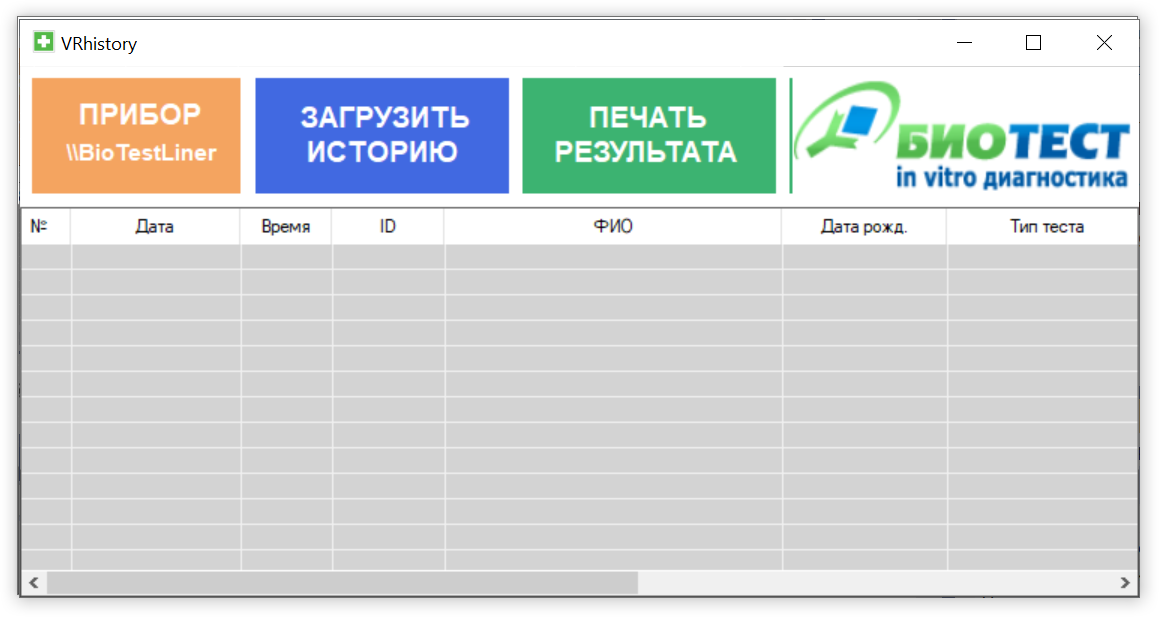1159x617 pixels.
Task: Close the VRhistory window
Action: 1104,43
